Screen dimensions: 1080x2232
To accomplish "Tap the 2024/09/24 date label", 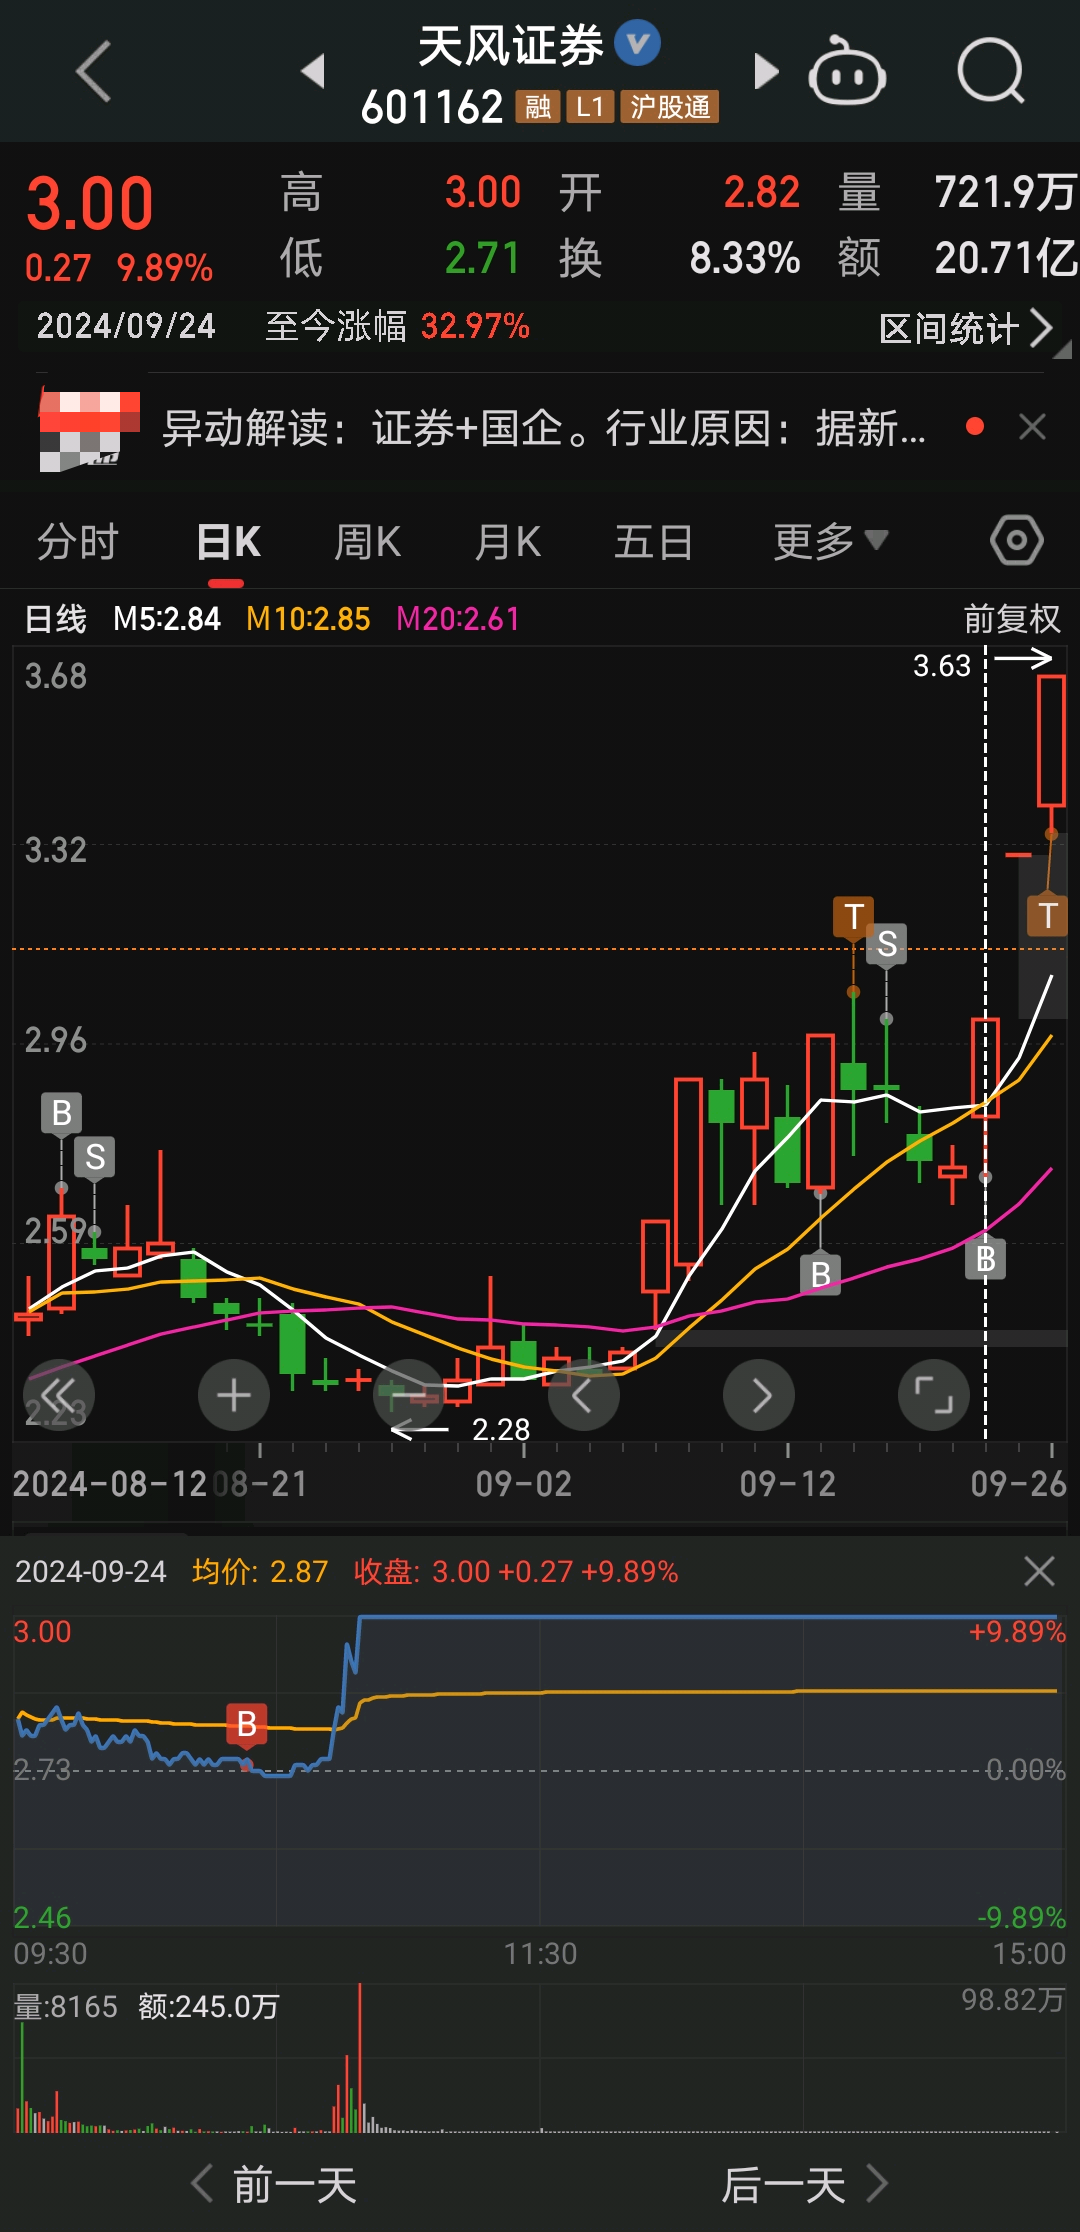I will coord(126,326).
